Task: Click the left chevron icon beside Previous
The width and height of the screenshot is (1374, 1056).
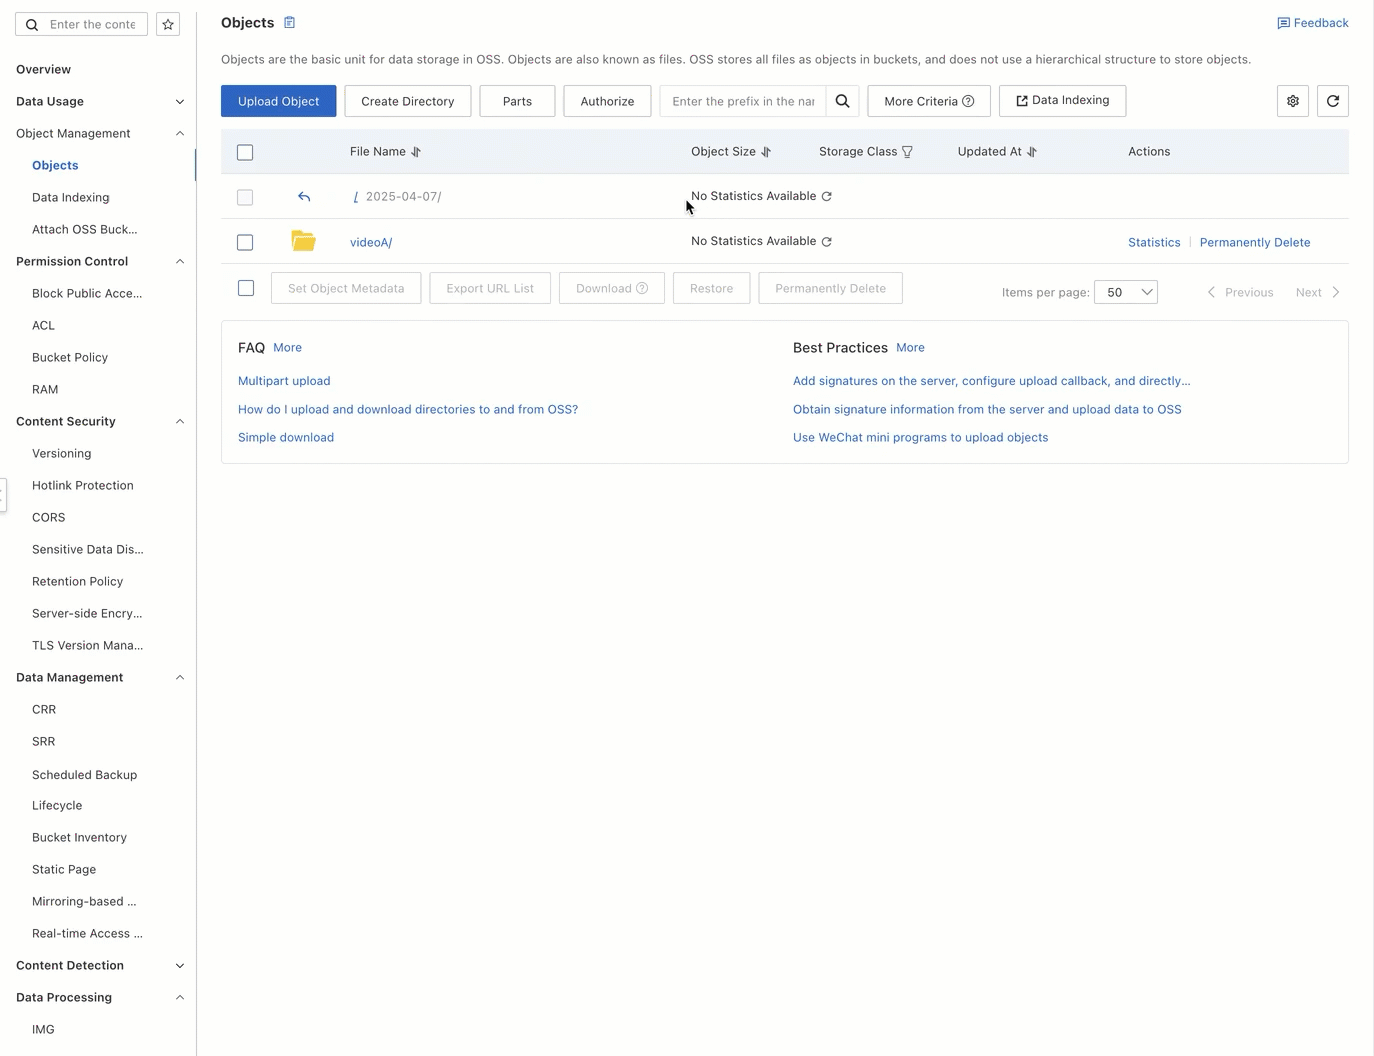Action: click(1211, 292)
